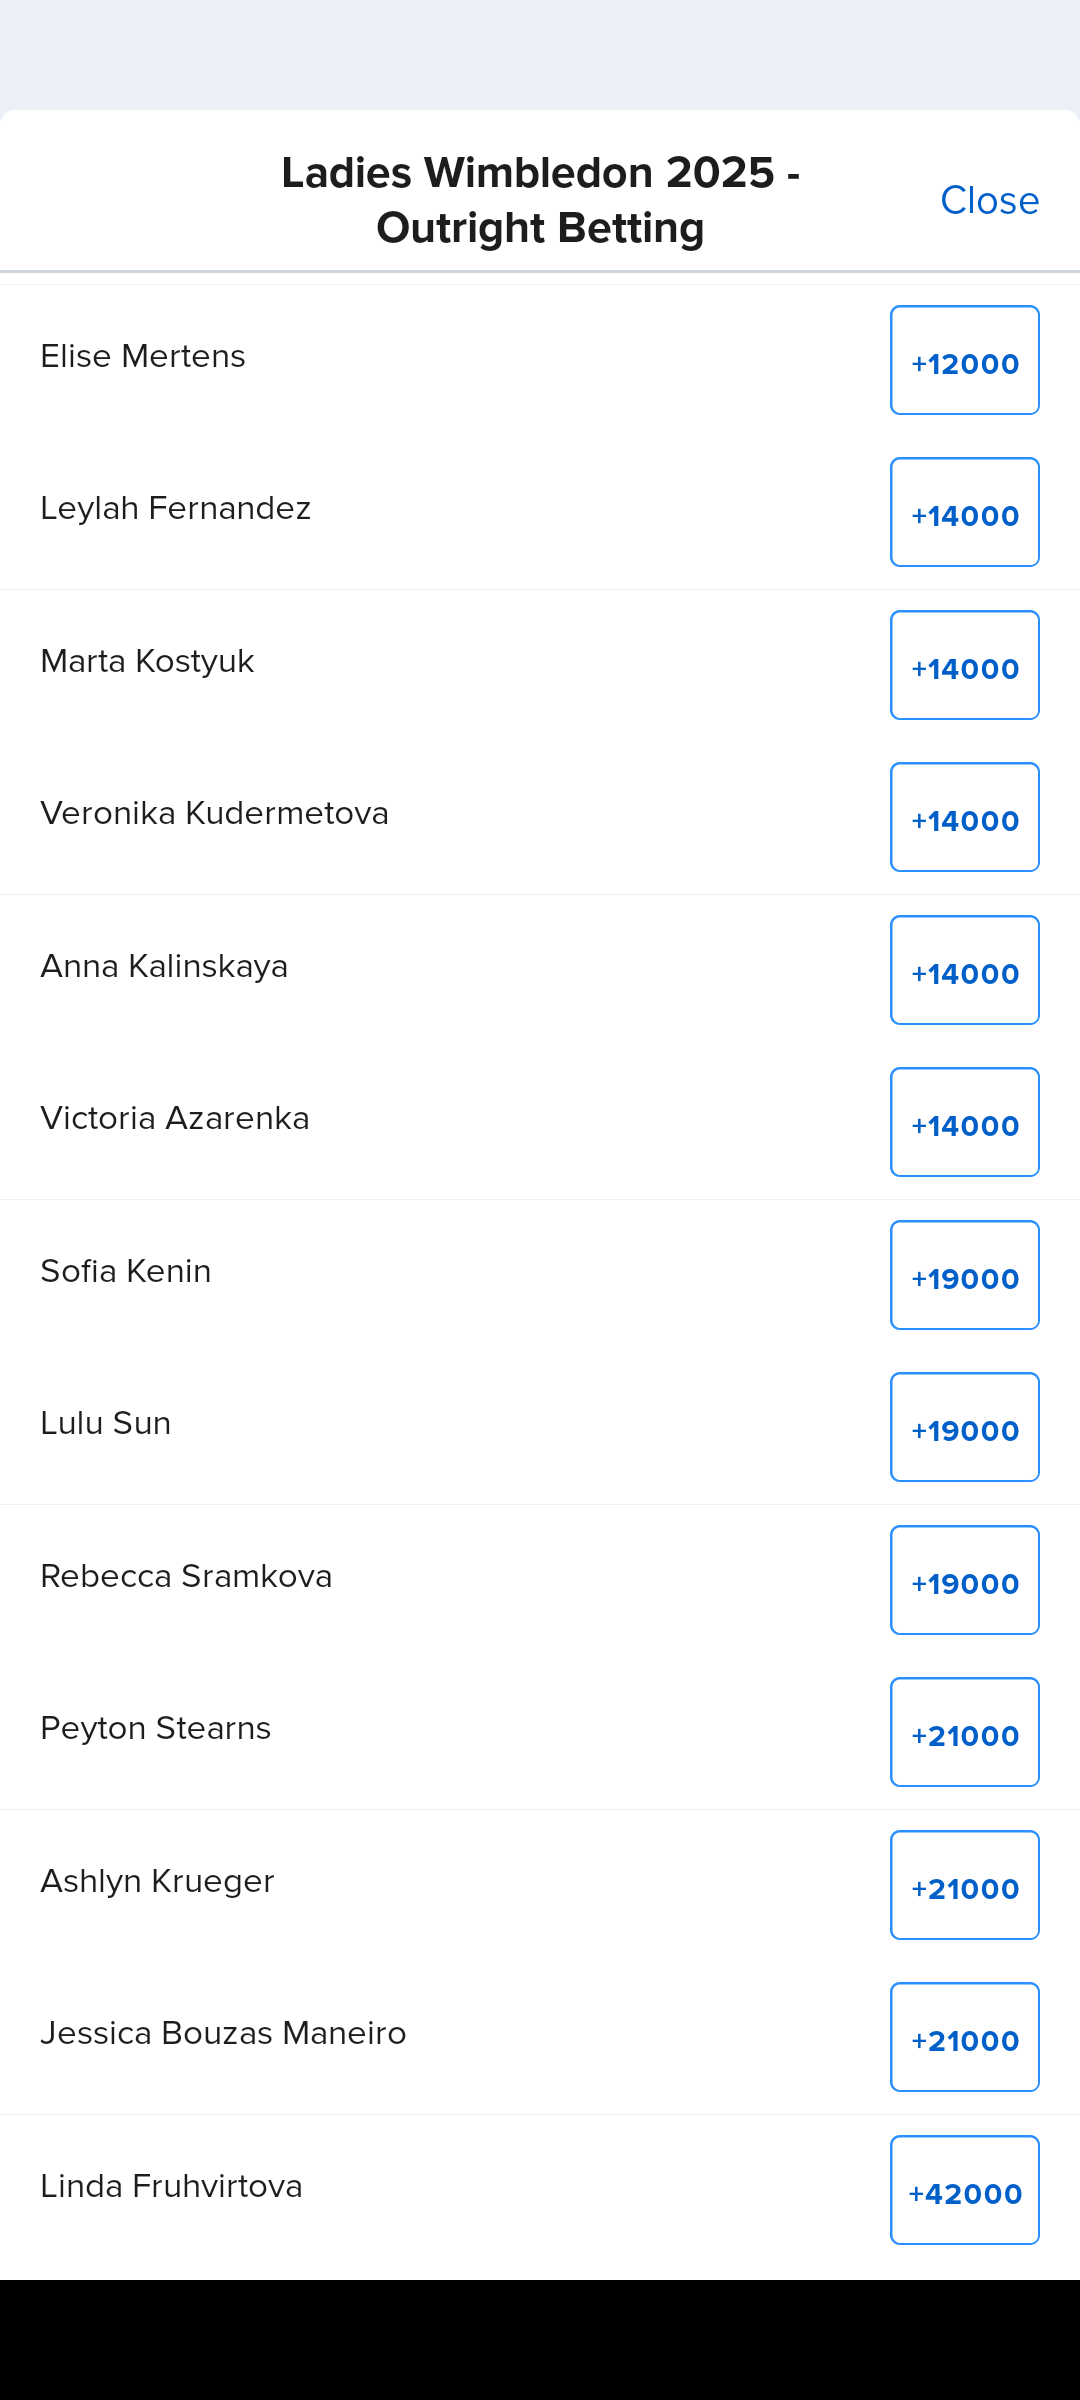Close the outright betting panel

(x=989, y=200)
